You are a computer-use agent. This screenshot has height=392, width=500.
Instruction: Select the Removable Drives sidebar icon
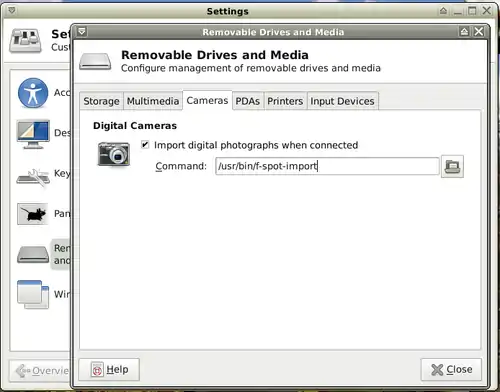[33, 254]
